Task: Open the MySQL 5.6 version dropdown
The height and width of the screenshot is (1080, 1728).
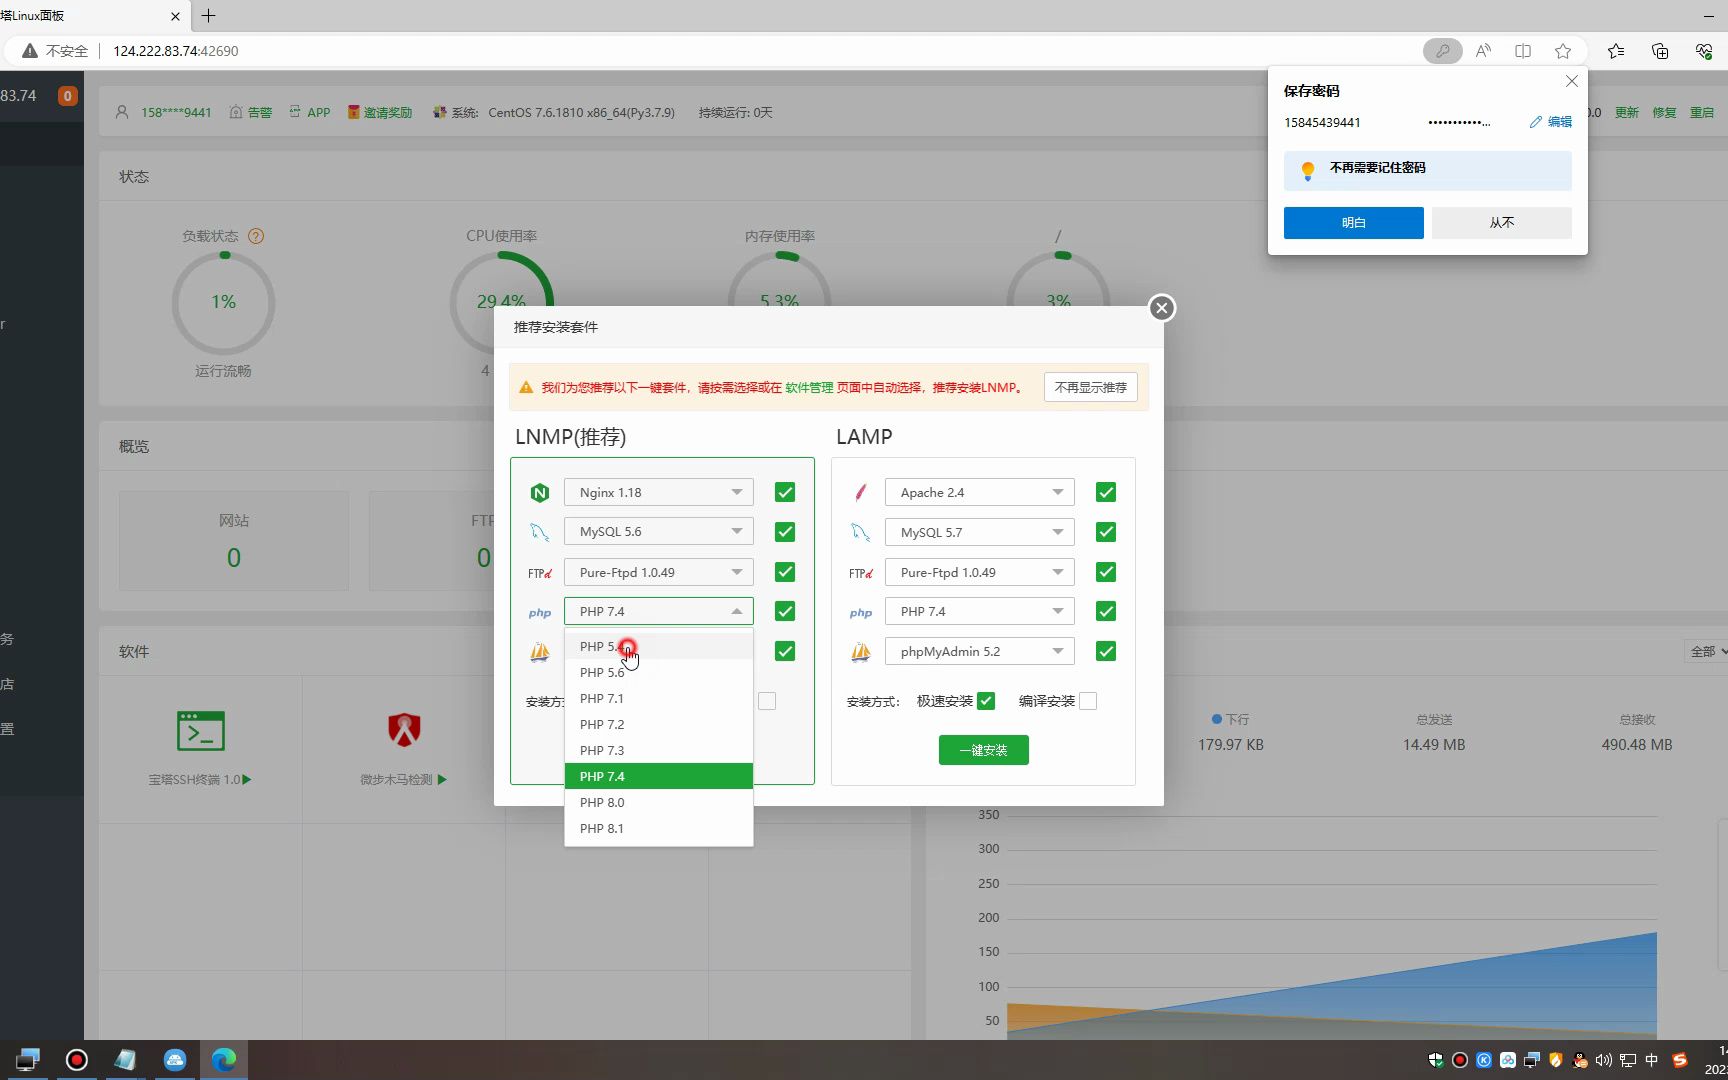Action: pyautogui.click(x=658, y=532)
